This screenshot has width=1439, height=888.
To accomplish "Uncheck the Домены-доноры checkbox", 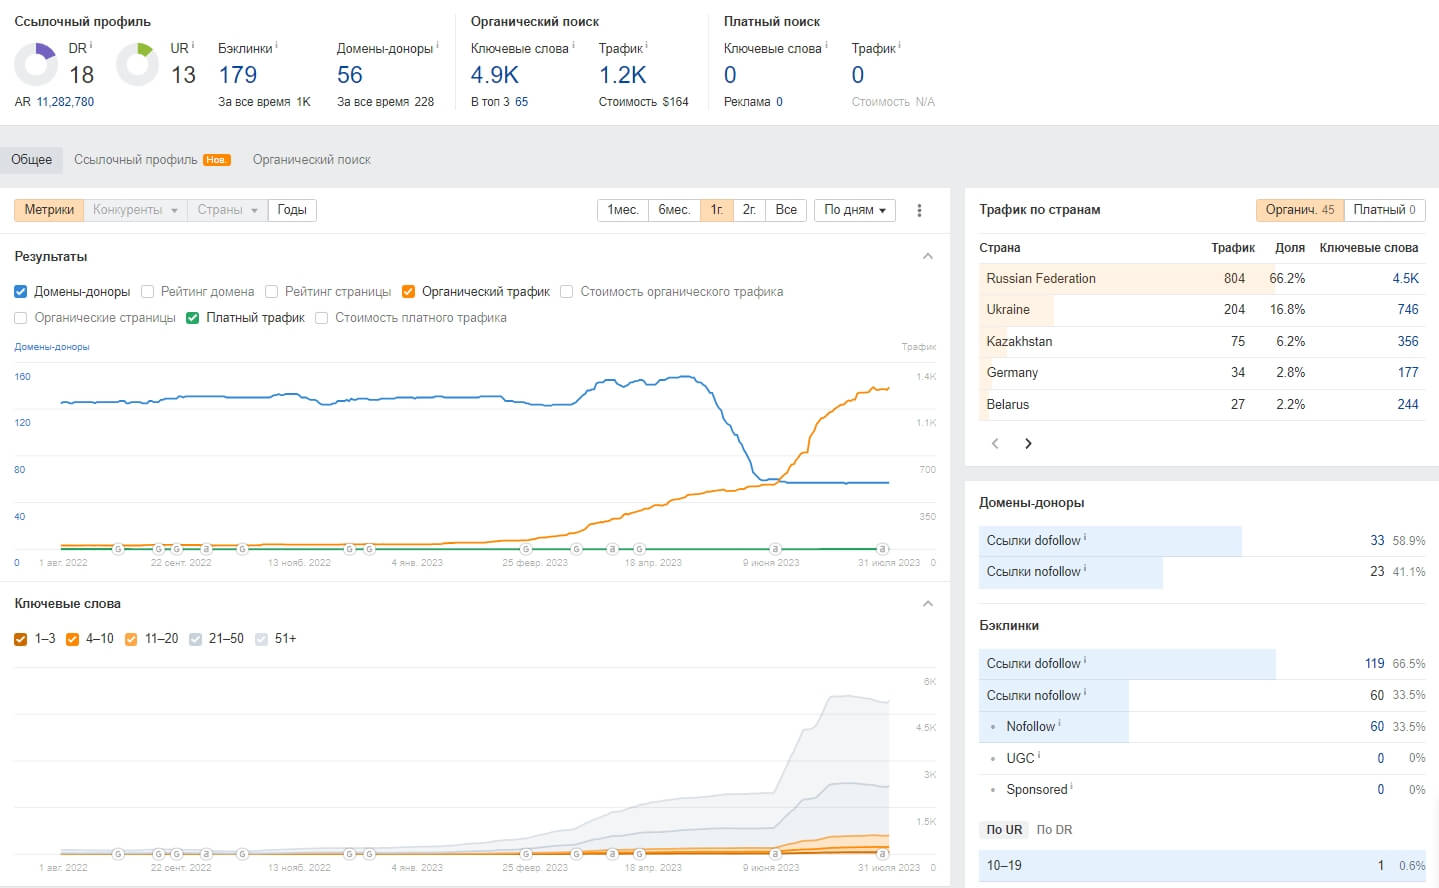I will click(21, 292).
